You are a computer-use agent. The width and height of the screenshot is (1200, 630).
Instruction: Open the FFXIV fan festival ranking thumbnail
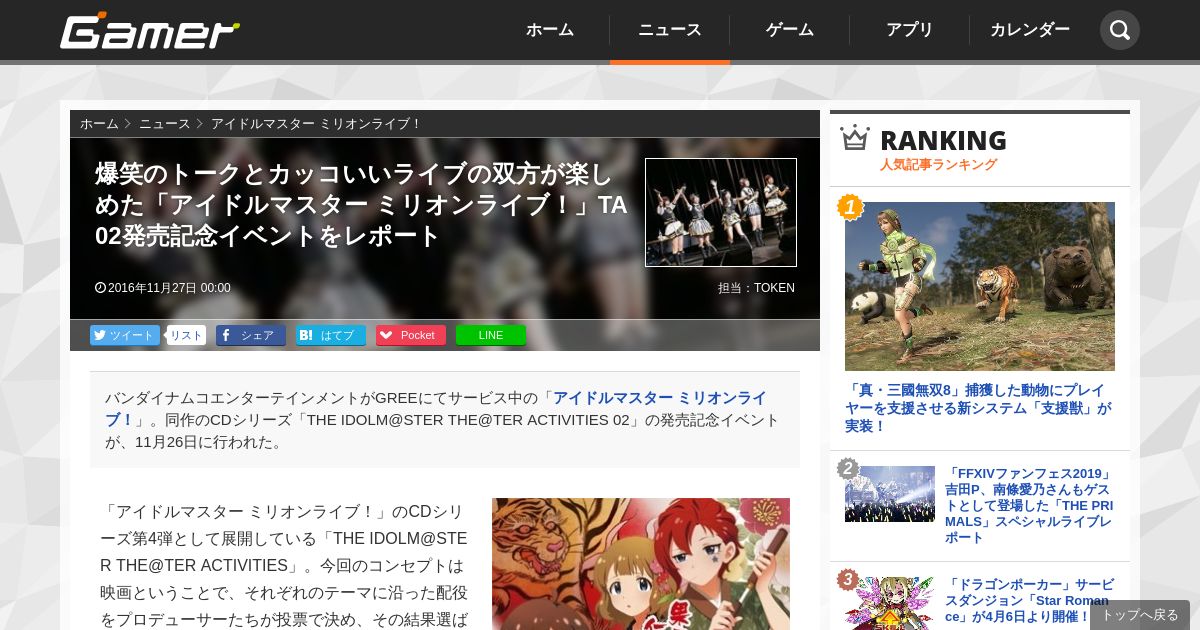click(890, 494)
